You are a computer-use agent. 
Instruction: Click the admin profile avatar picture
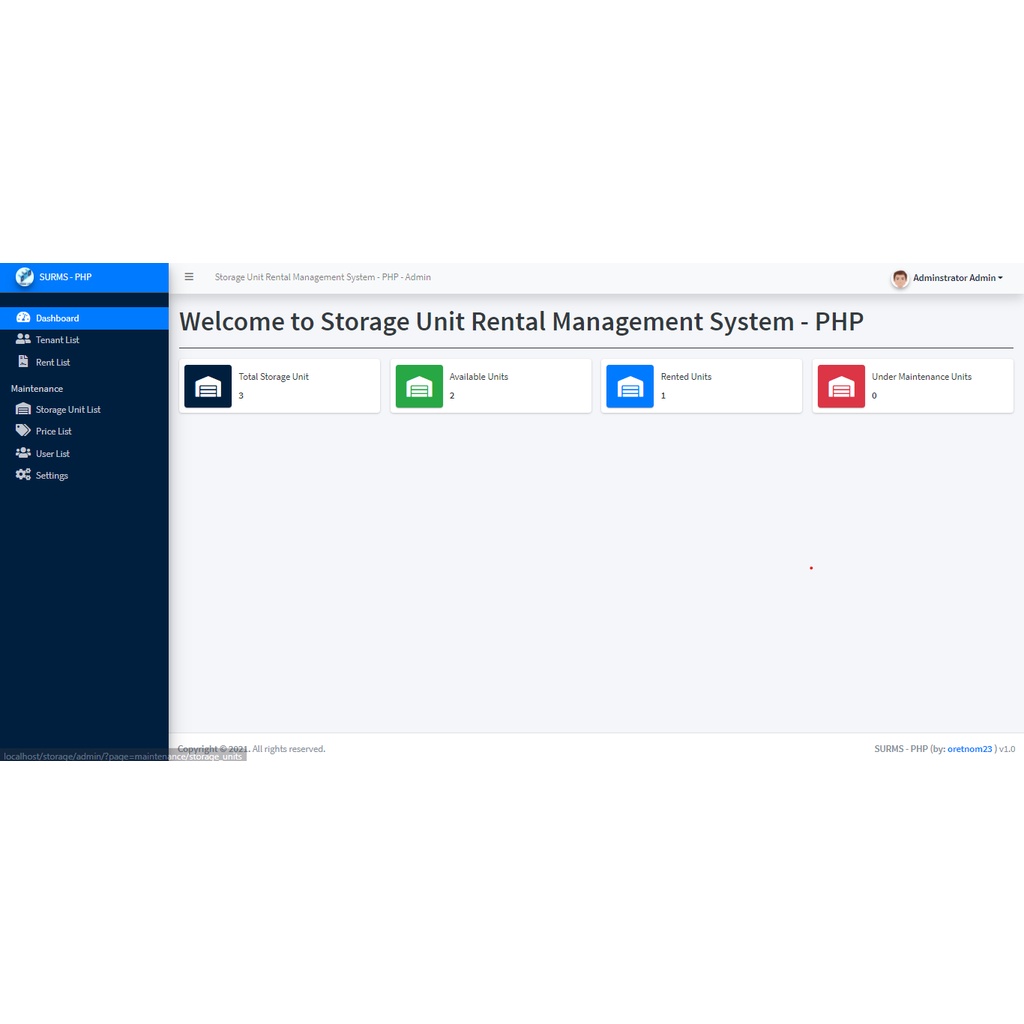tap(899, 278)
